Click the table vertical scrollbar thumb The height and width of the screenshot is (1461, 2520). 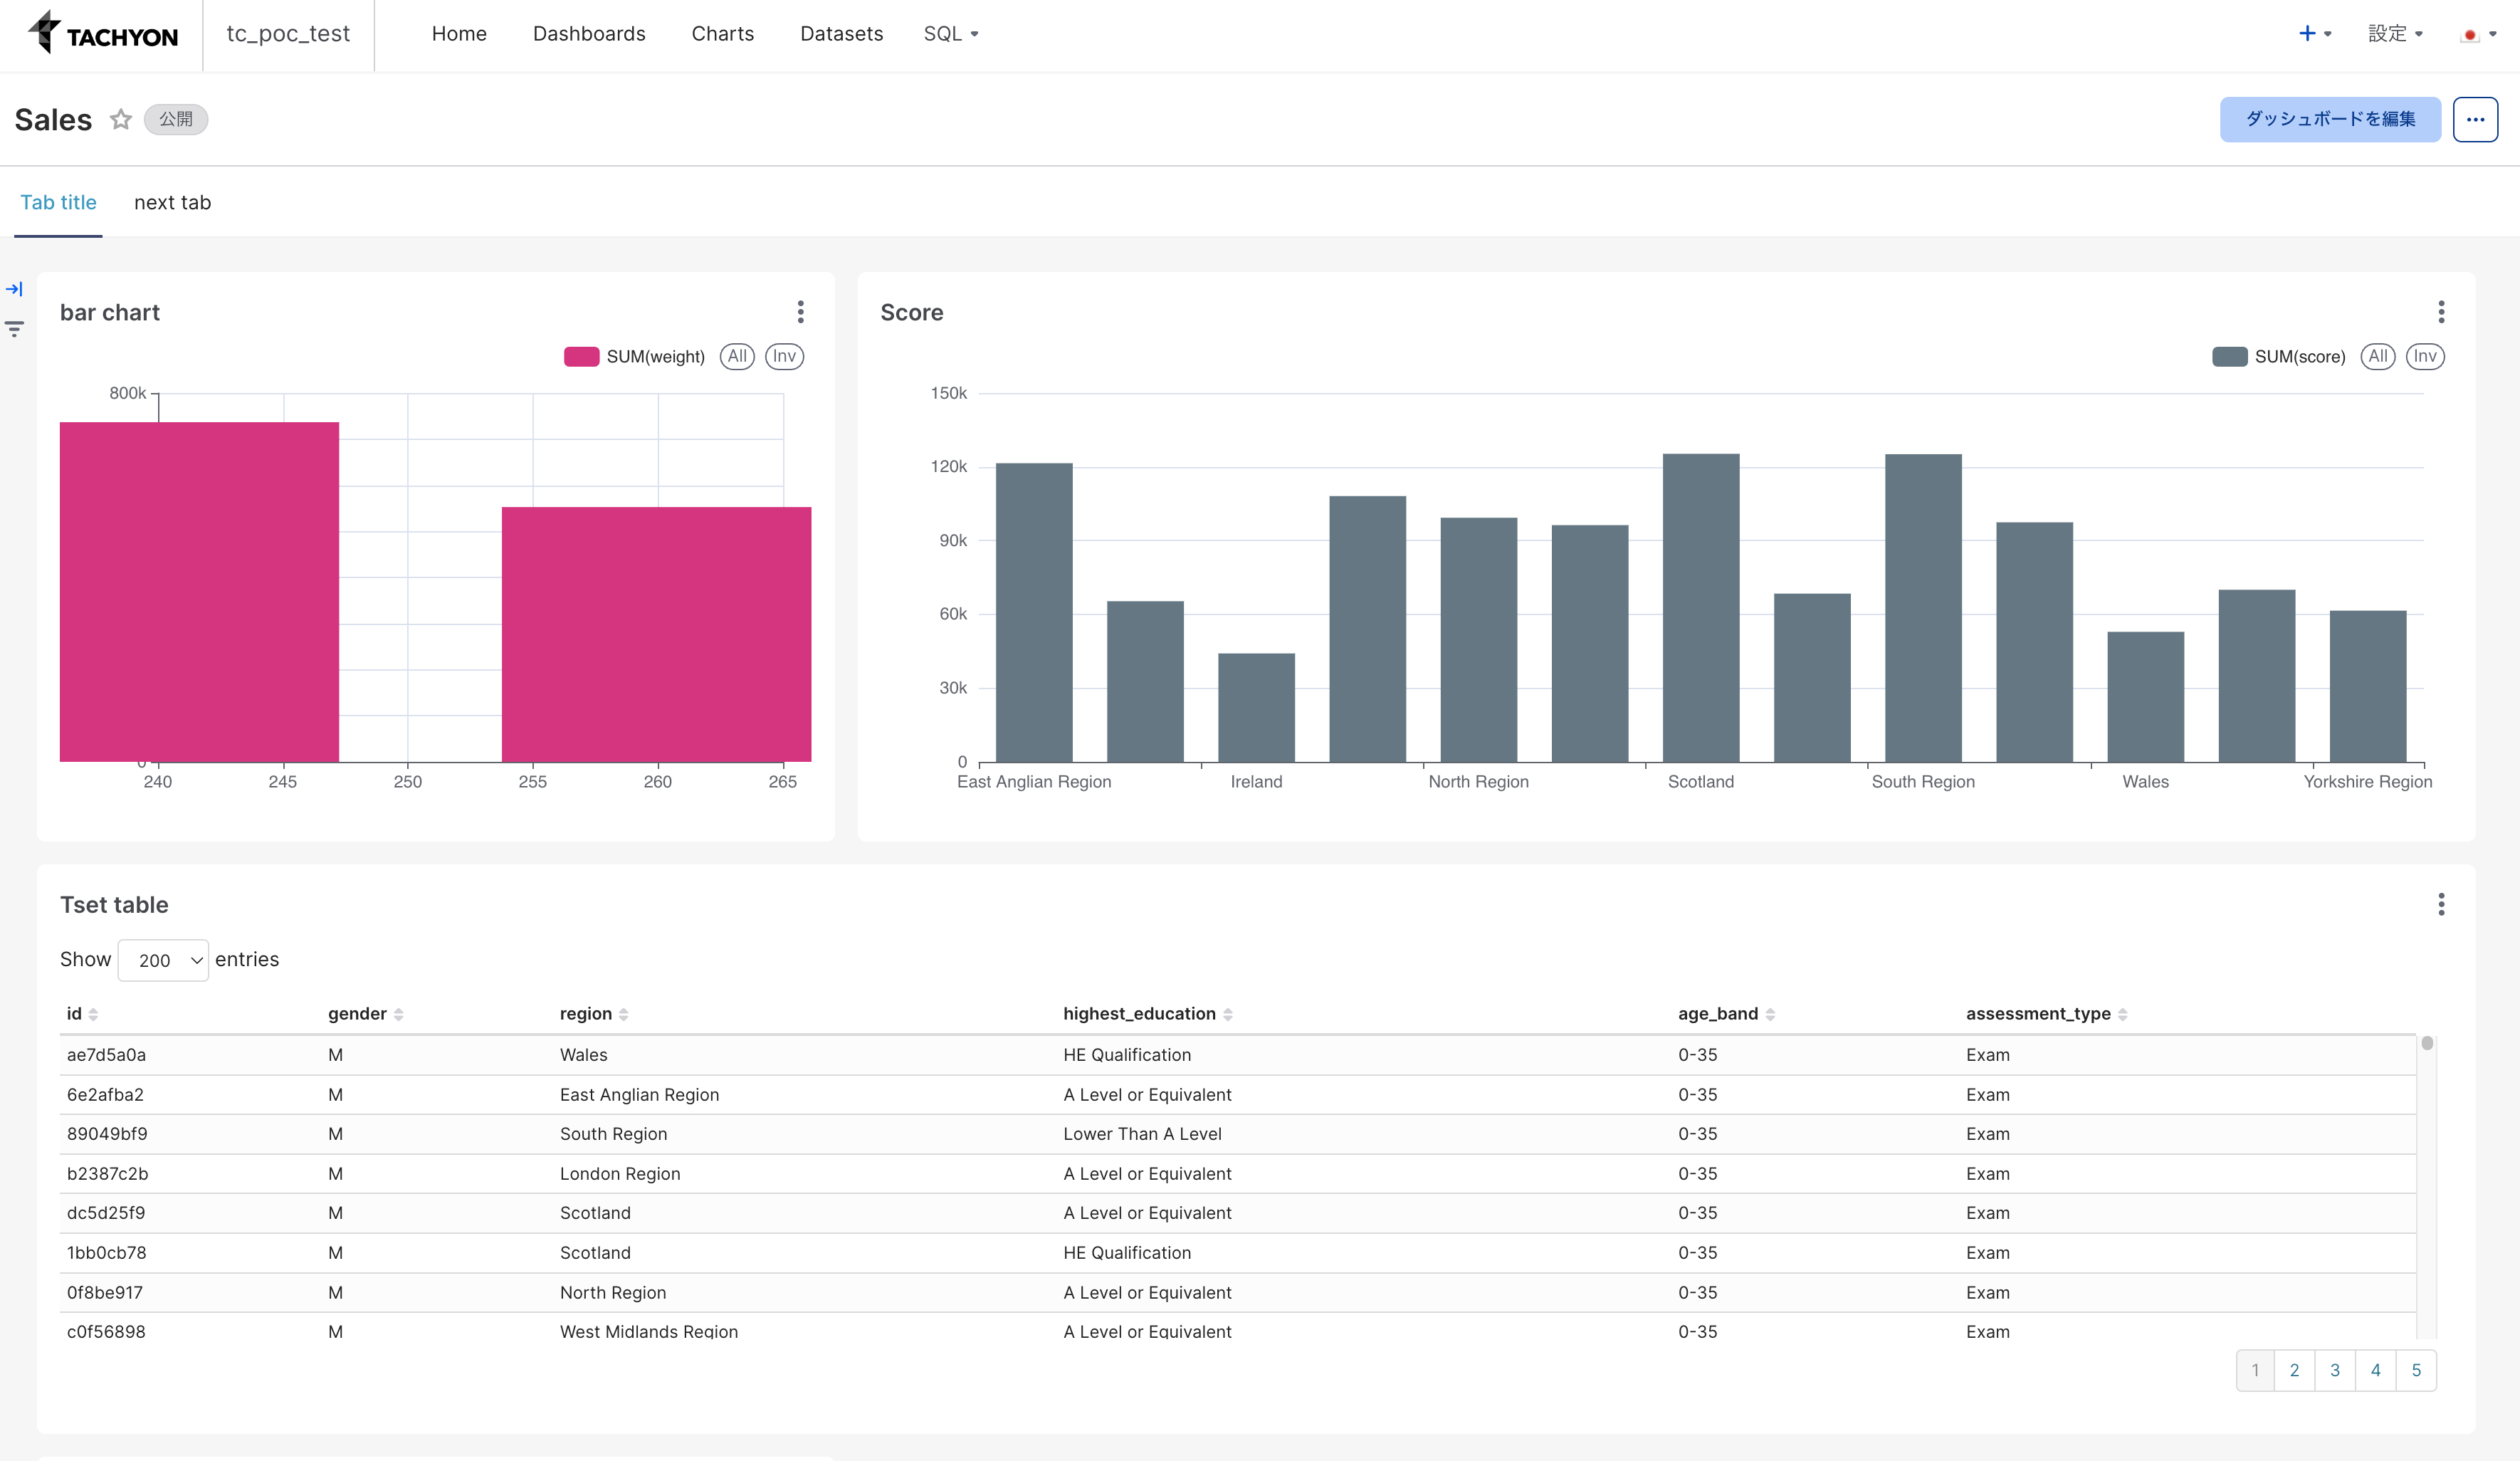(2427, 1043)
